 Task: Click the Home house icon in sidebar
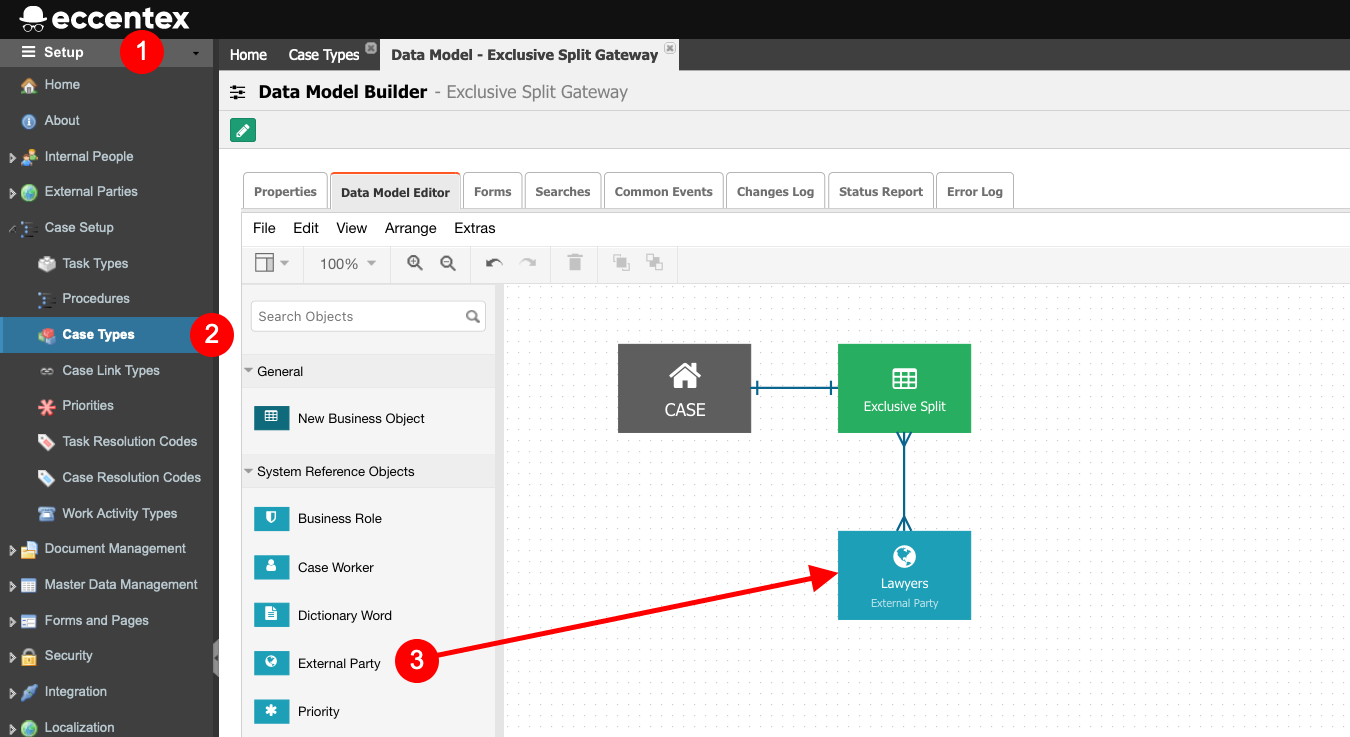[x=29, y=85]
